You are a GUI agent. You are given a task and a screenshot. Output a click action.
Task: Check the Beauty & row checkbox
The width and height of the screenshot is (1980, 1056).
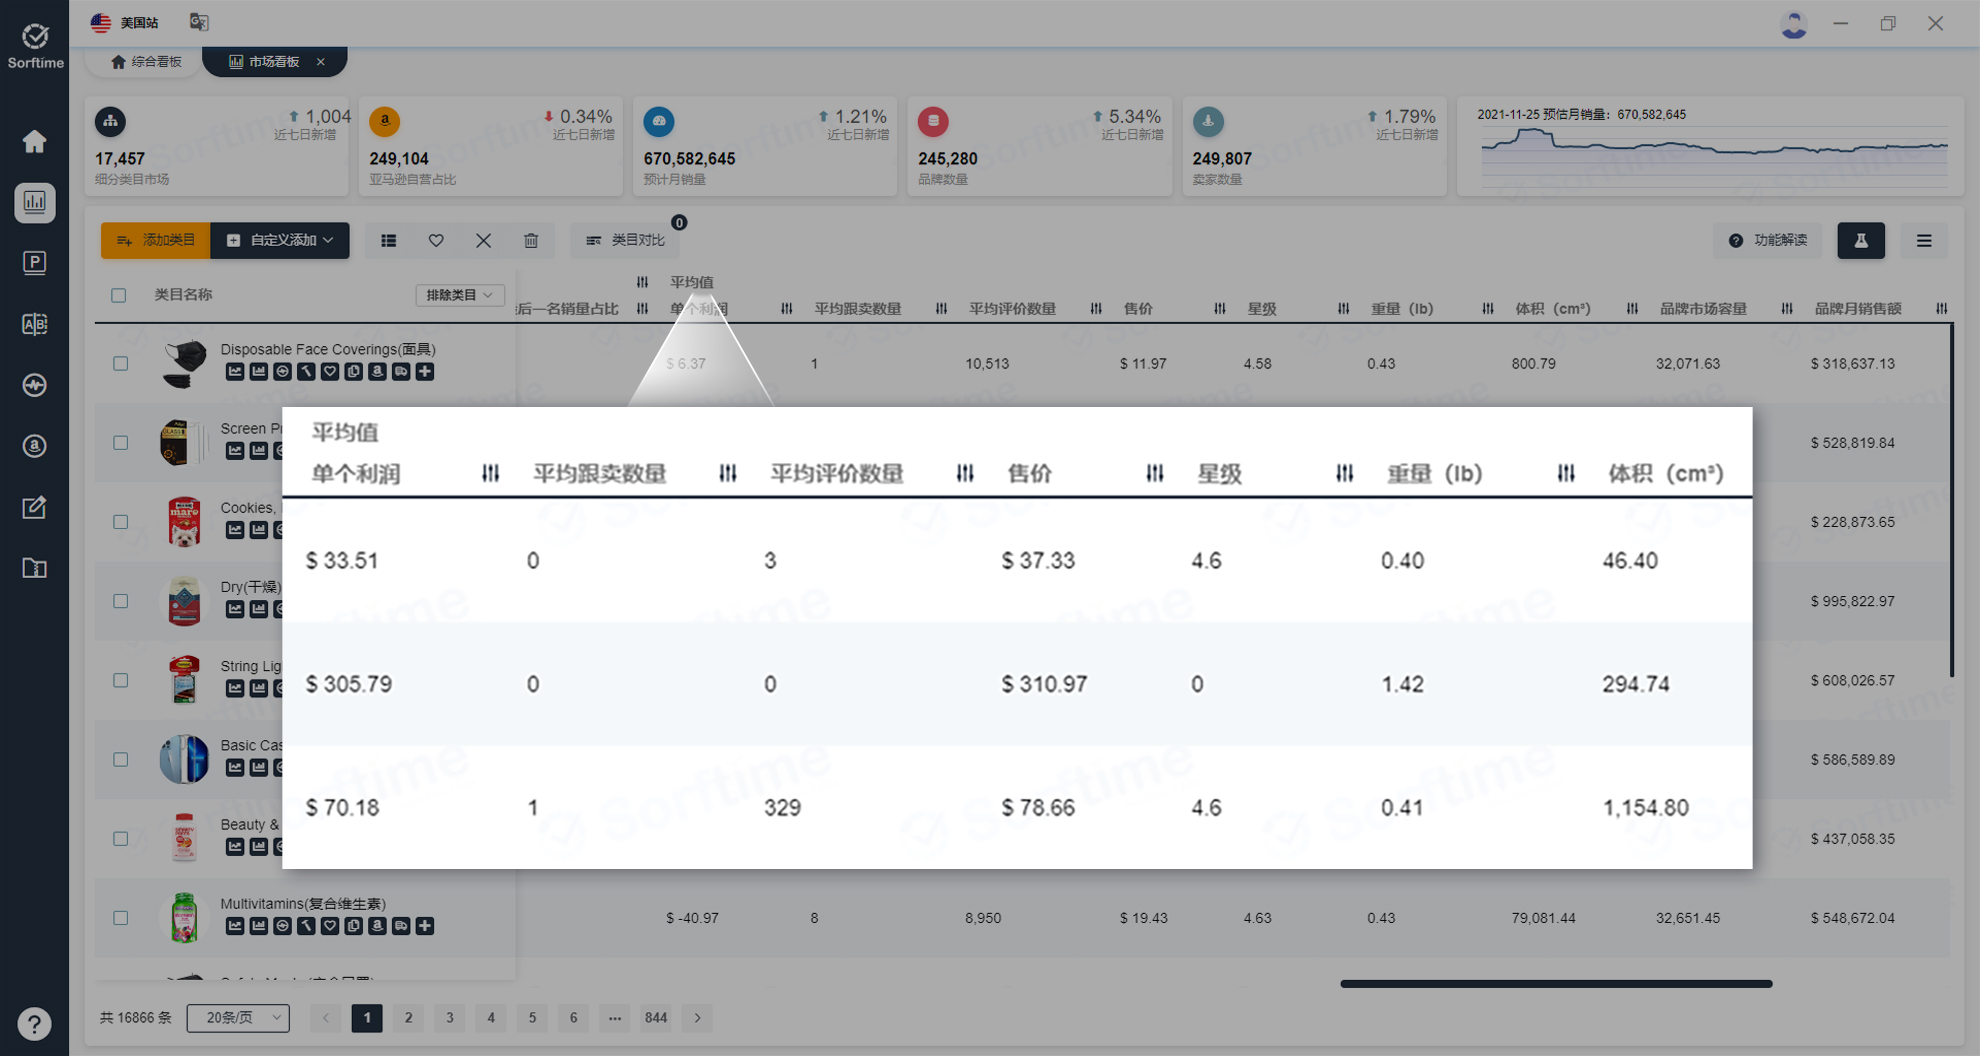click(x=120, y=838)
